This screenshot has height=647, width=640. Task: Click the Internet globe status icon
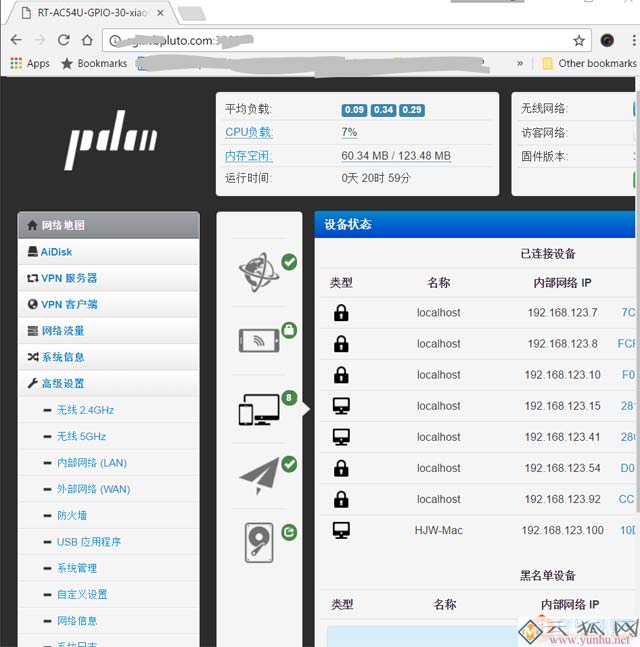coord(259,272)
